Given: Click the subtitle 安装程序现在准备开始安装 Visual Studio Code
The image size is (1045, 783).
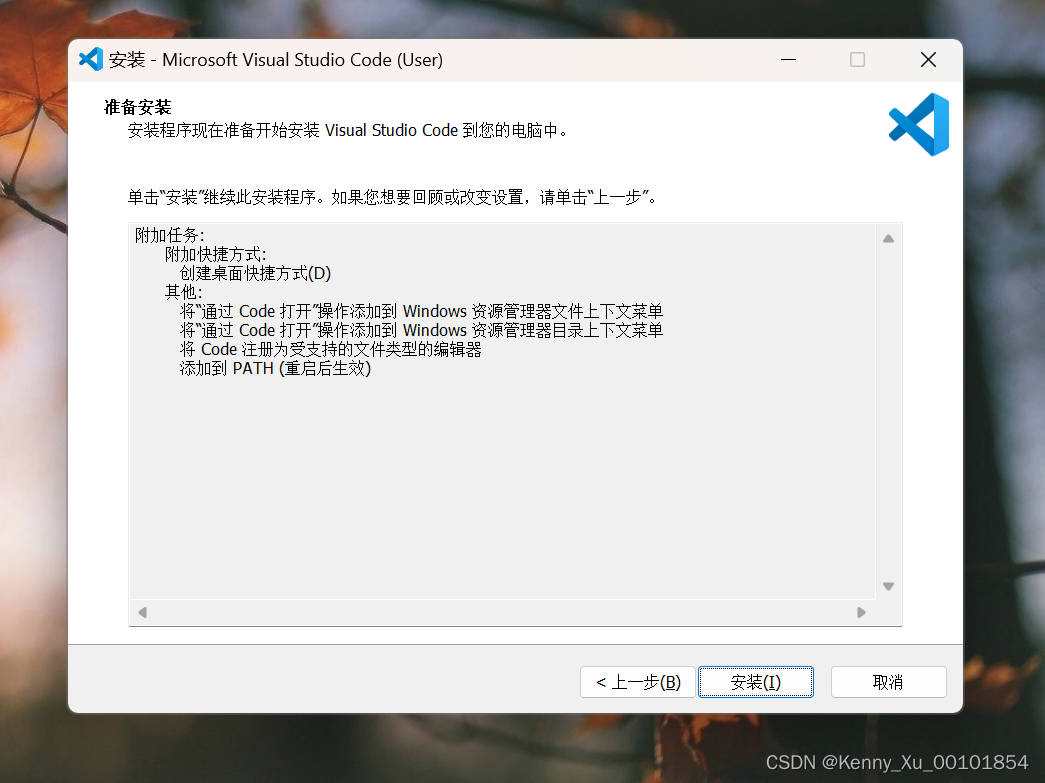Looking at the screenshot, I should [x=347, y=131].
